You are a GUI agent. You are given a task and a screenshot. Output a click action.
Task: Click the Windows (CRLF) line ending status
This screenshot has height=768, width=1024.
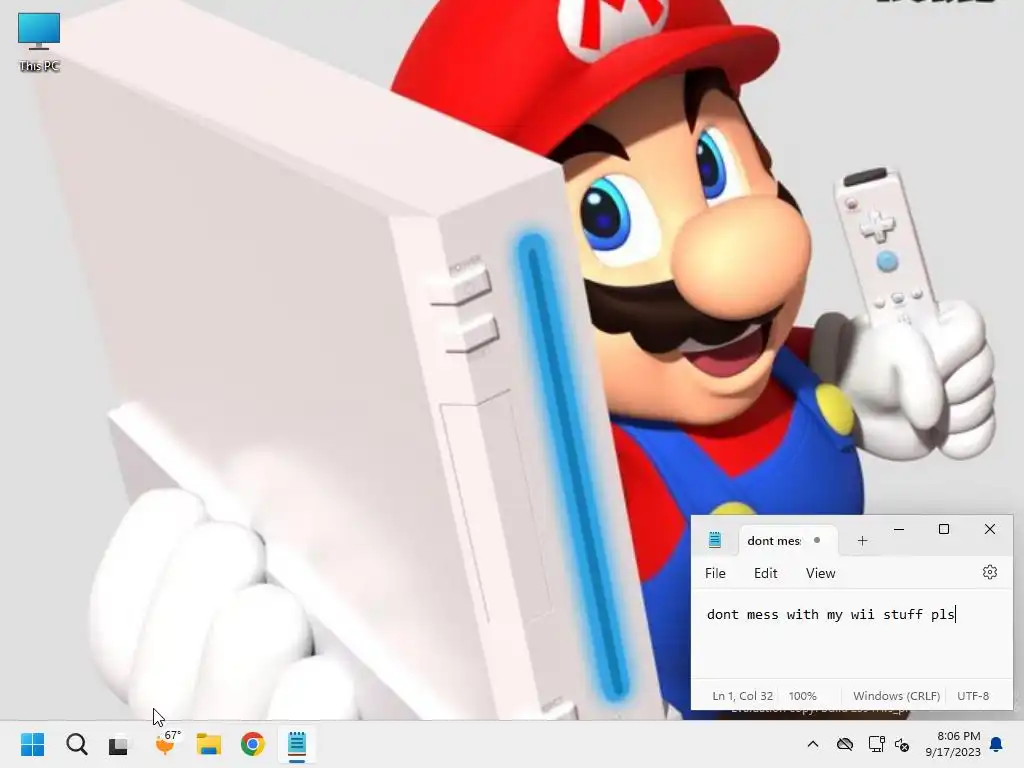(896, 696)
